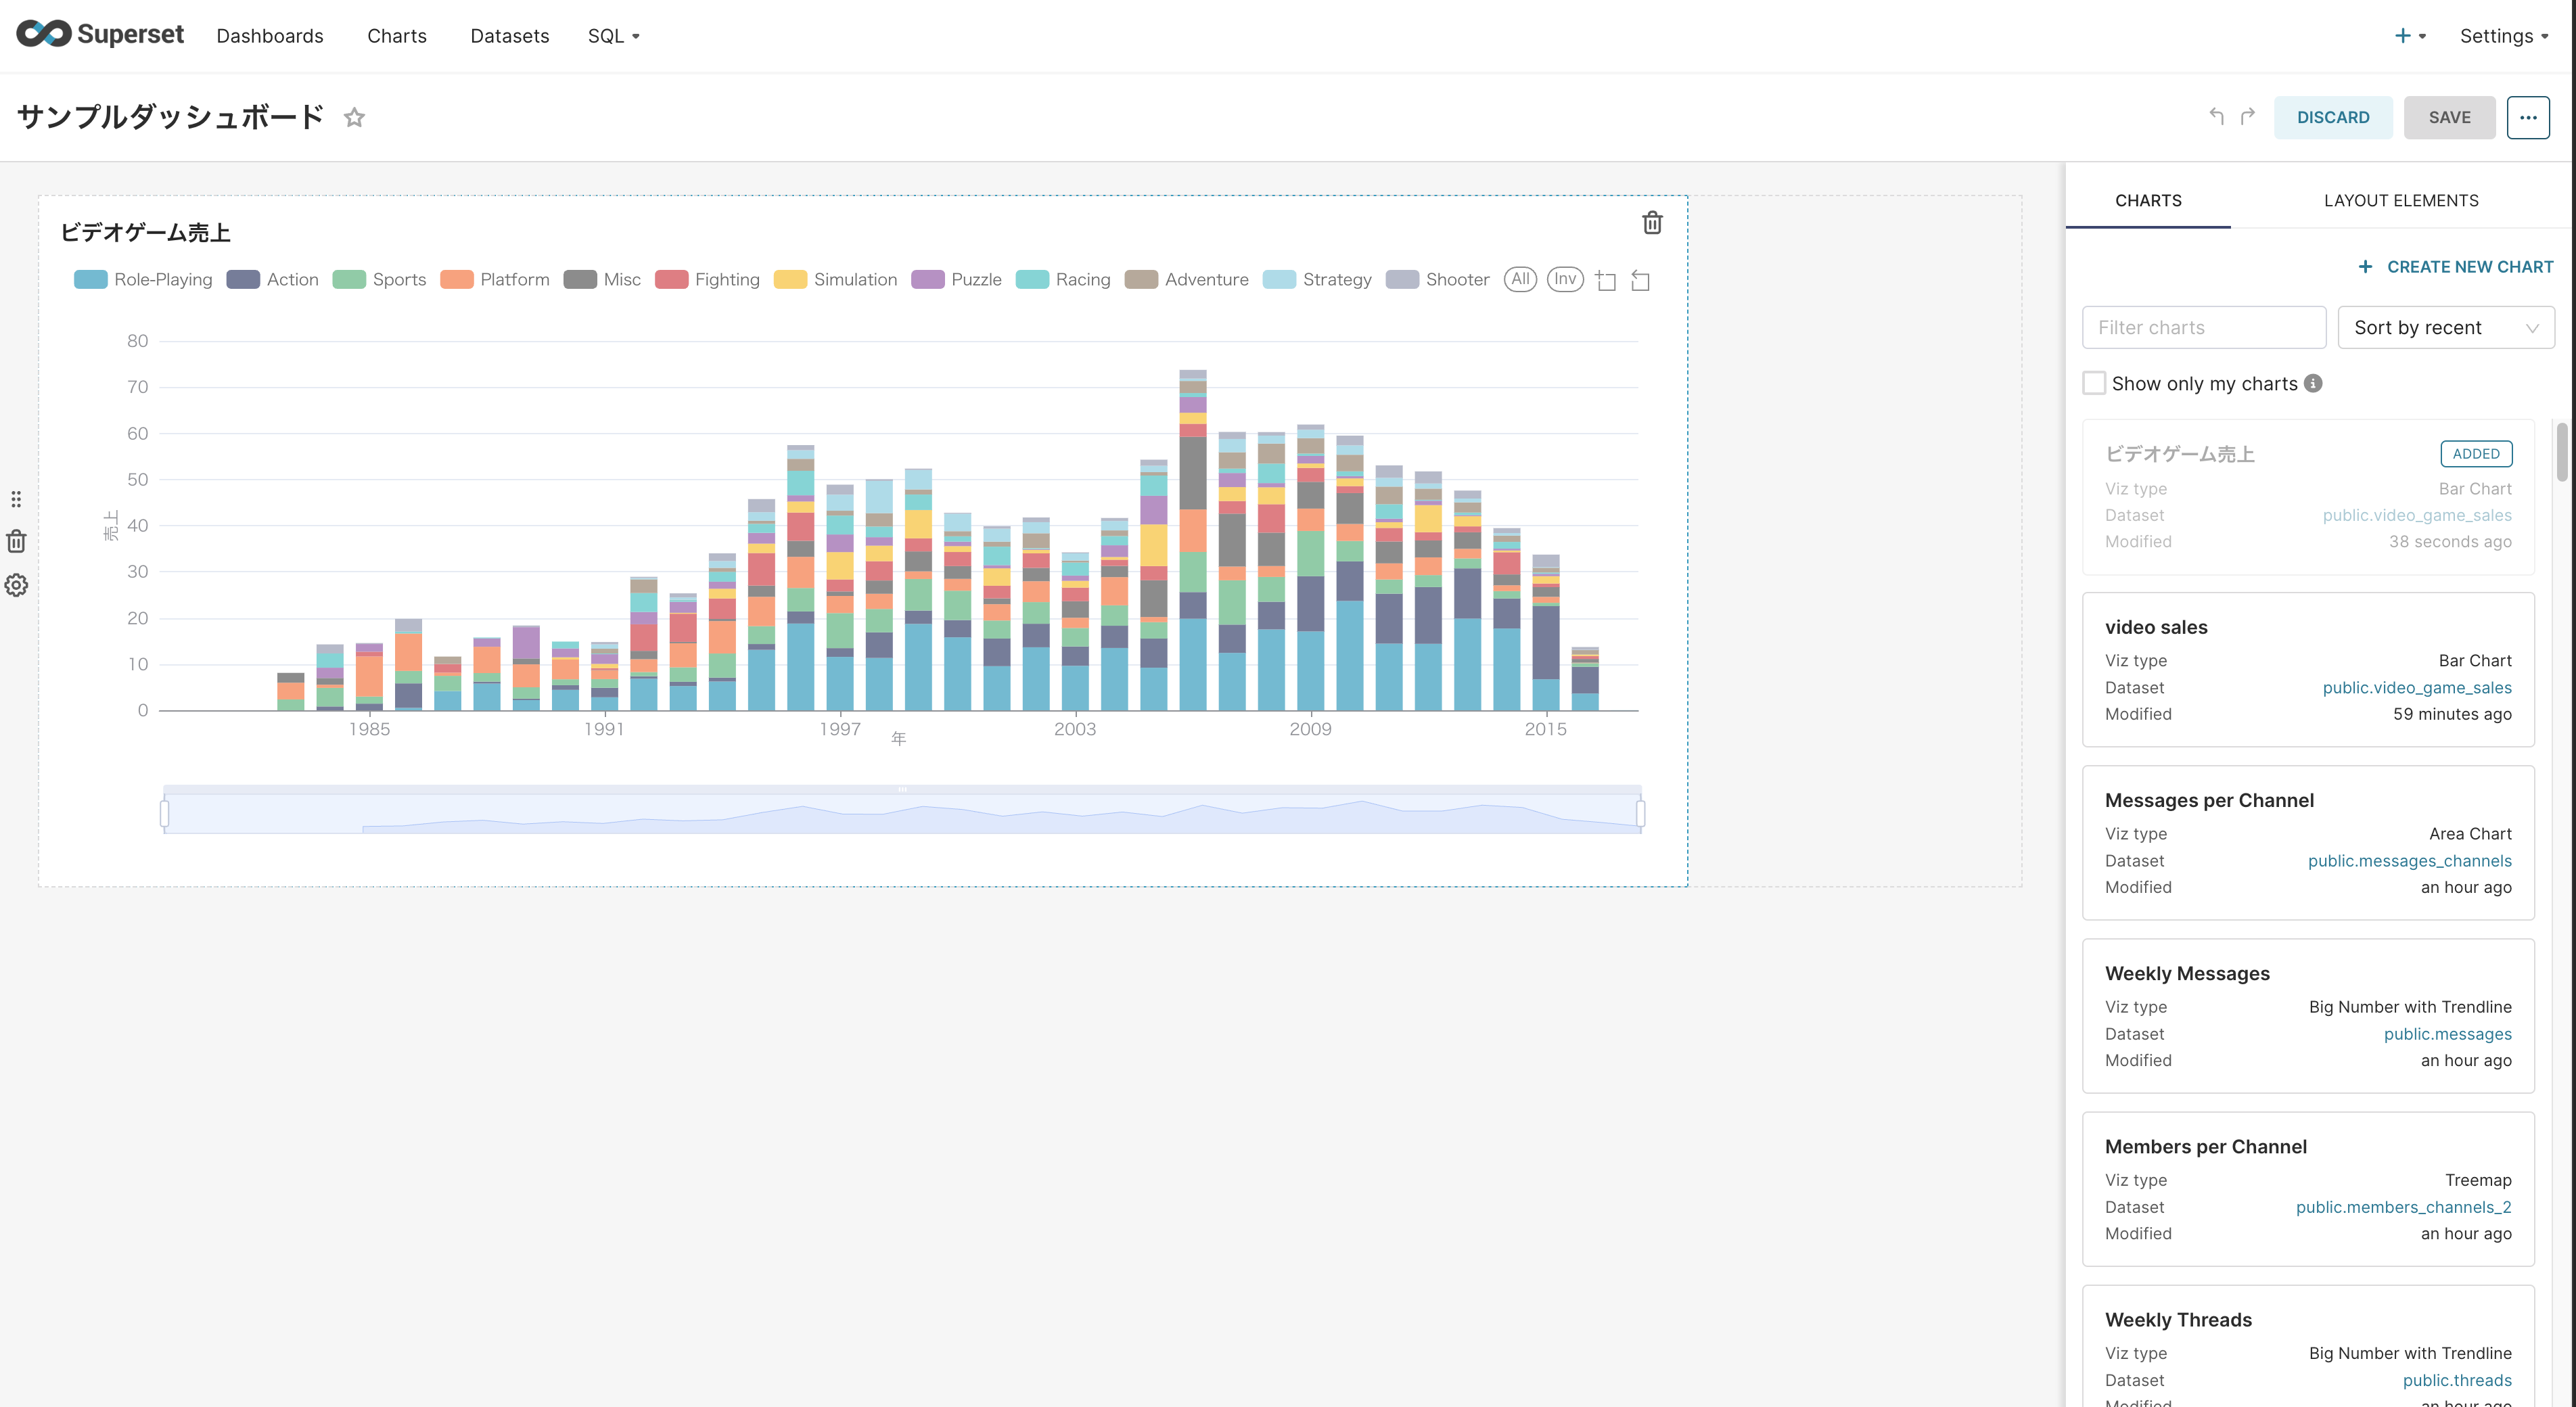Click the chart zoom reset icon
This screenshot has width=2576, height=1407.
pyautogui.click(x=1640, y=280)
